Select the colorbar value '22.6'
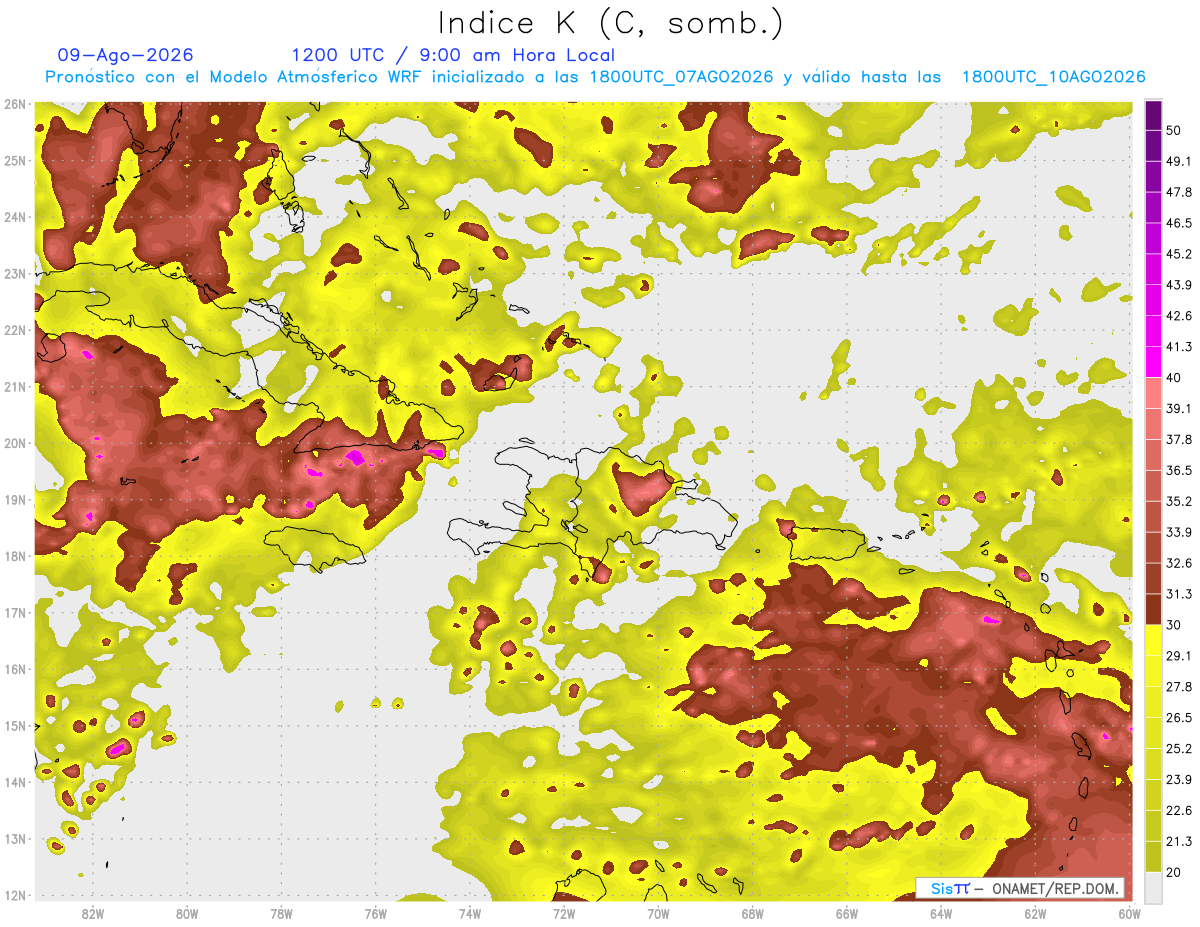The image size is (1200, 927). (x=1179, y=810)
